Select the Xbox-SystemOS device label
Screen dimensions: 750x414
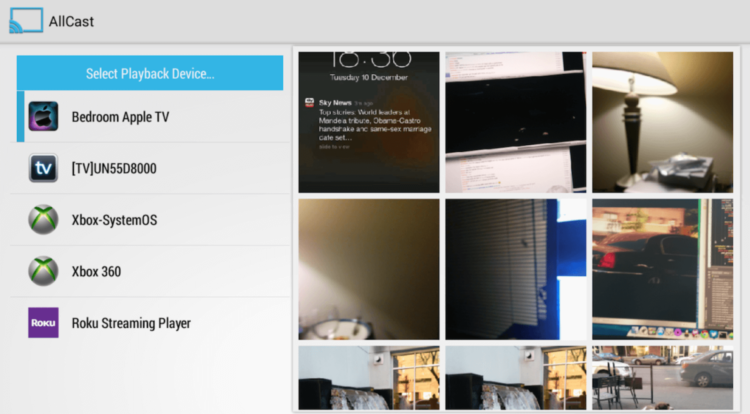114,220
